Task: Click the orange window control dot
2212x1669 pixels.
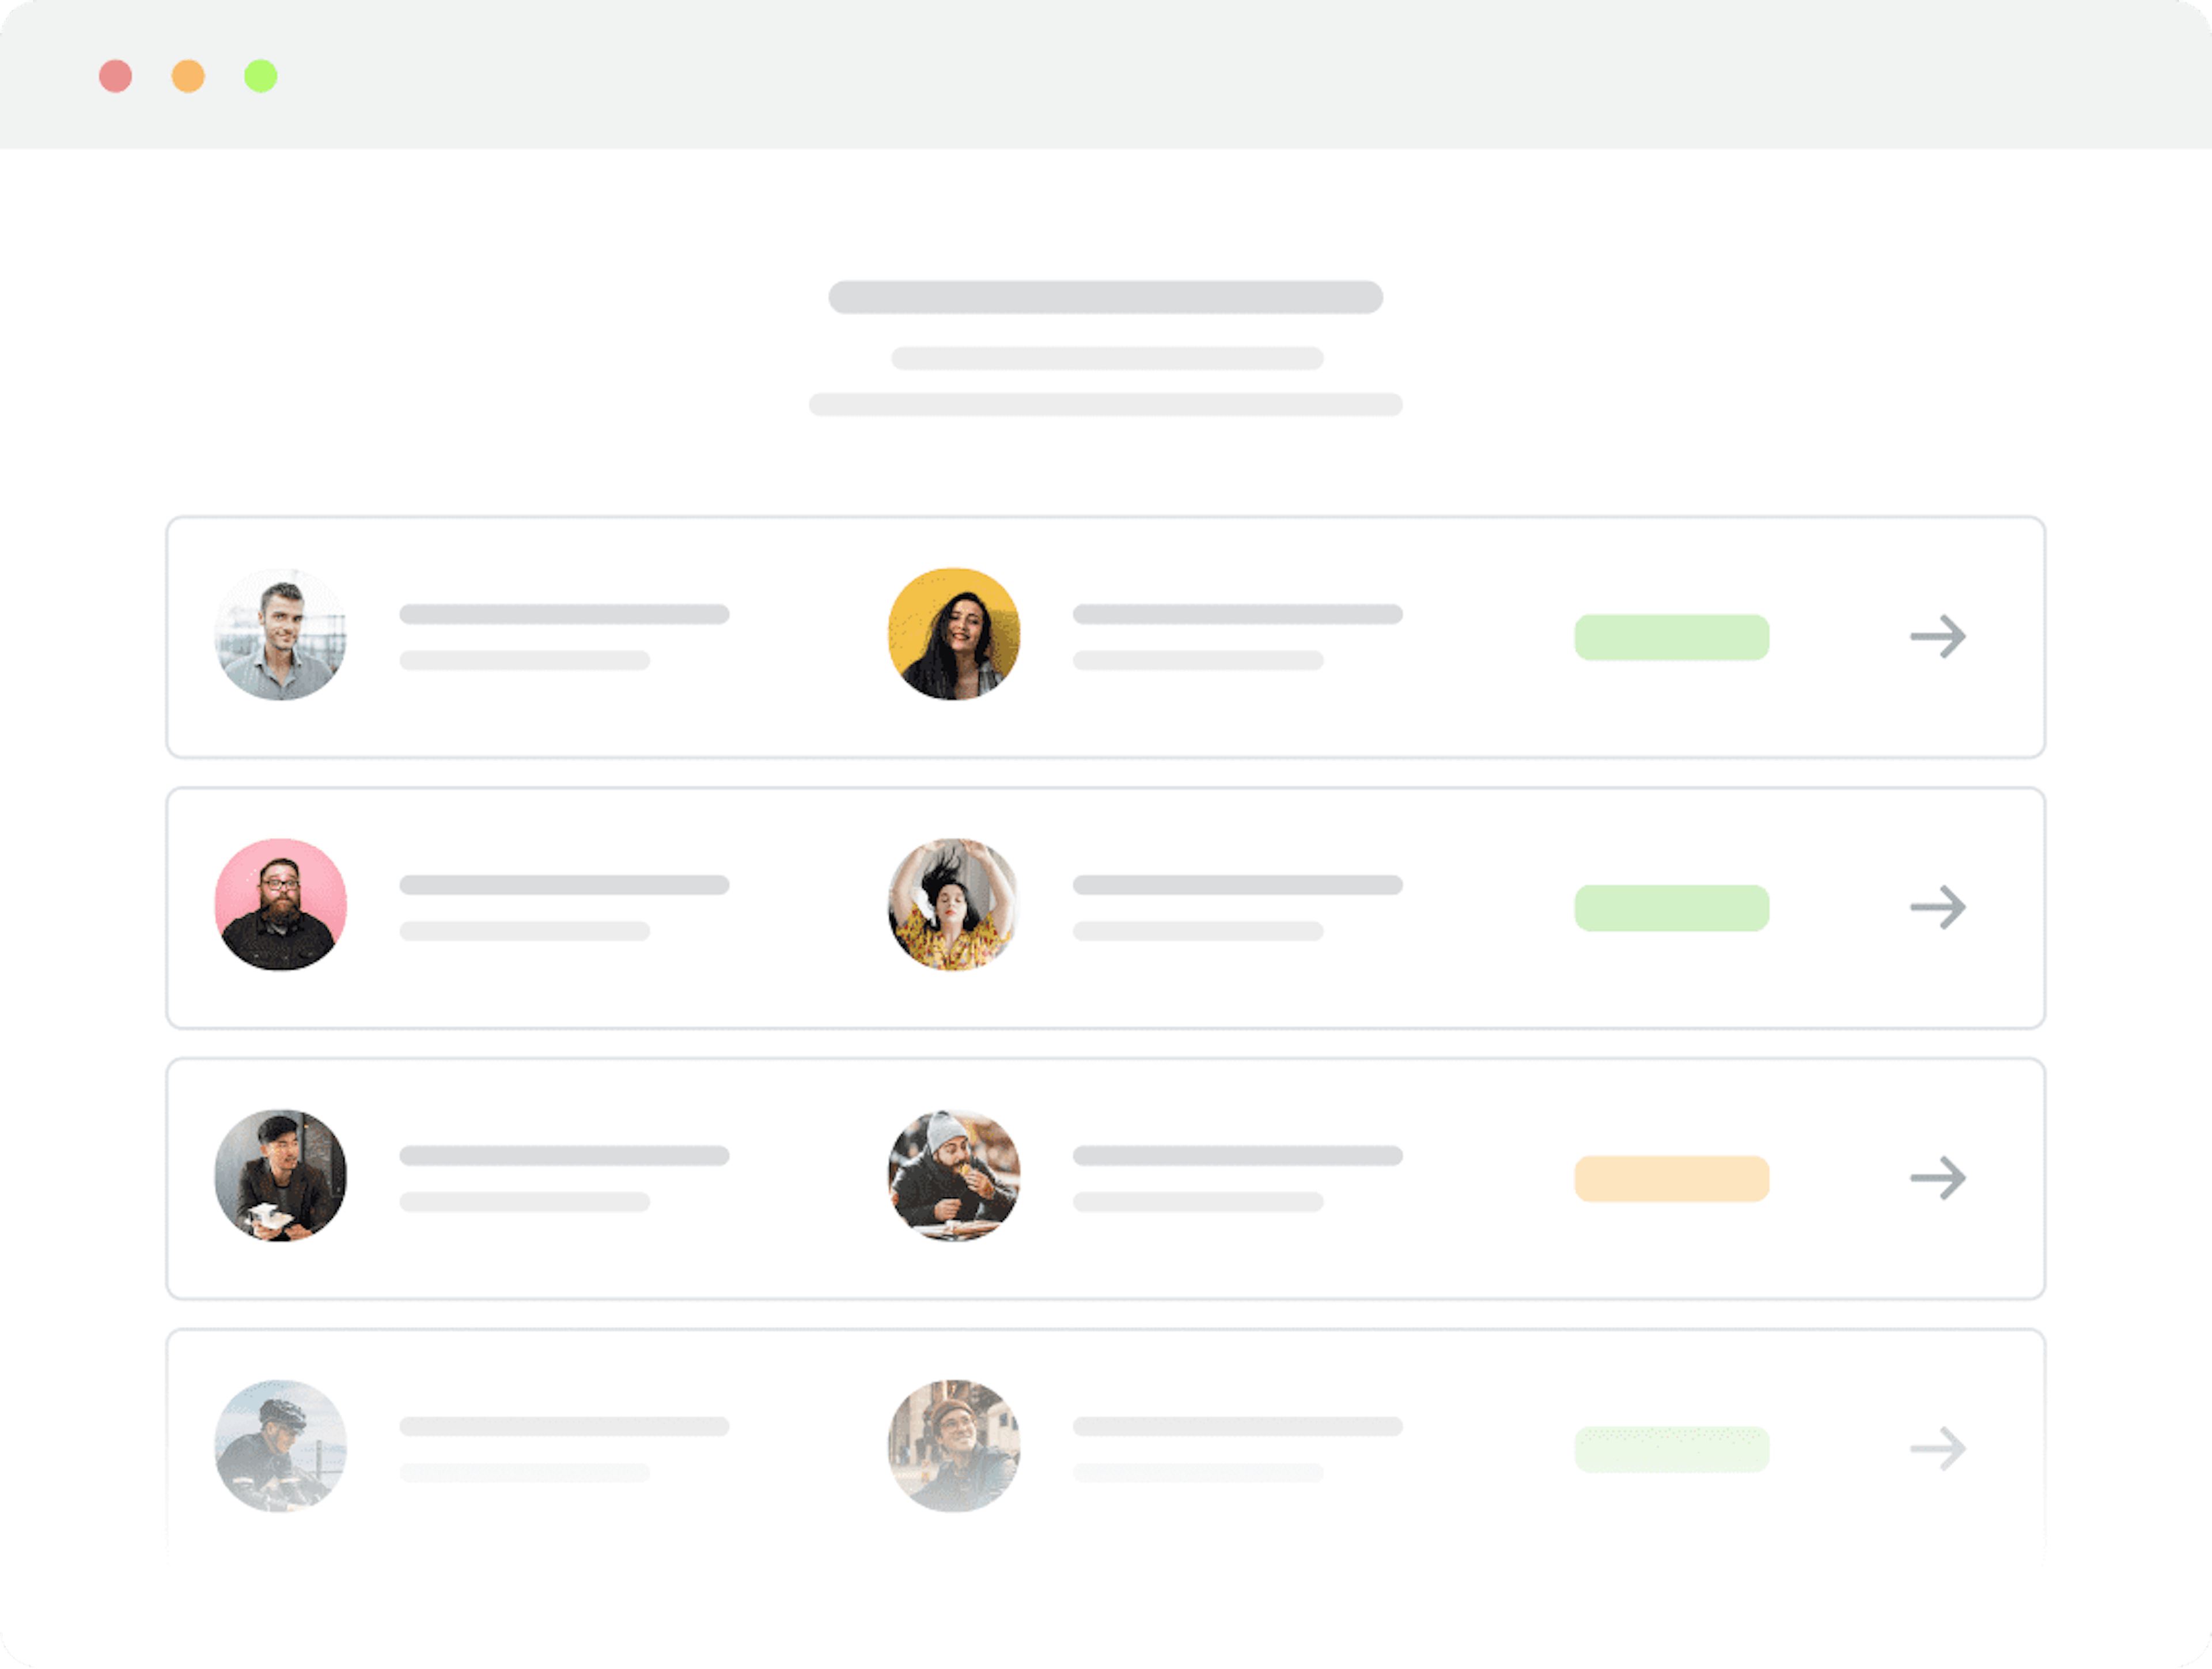Action: [x=188, y=76]
